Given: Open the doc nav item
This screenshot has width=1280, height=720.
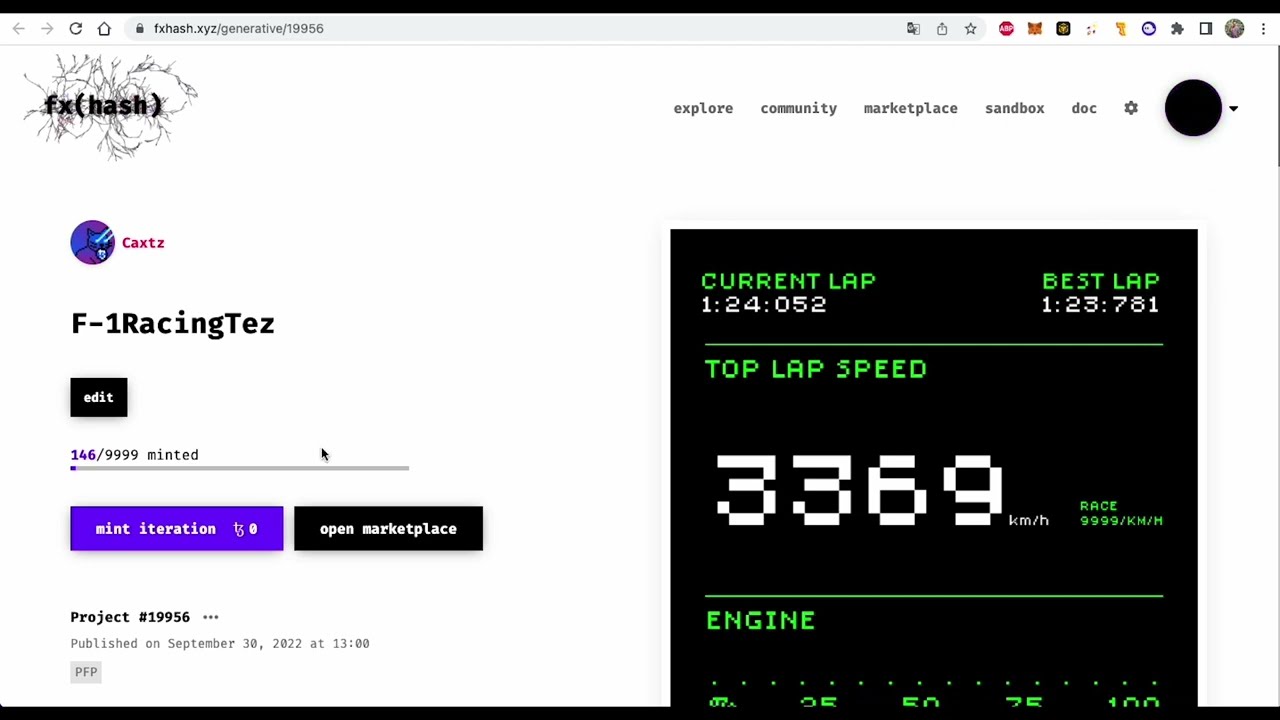Looking at the screenshot, I should pos(1084,108).
